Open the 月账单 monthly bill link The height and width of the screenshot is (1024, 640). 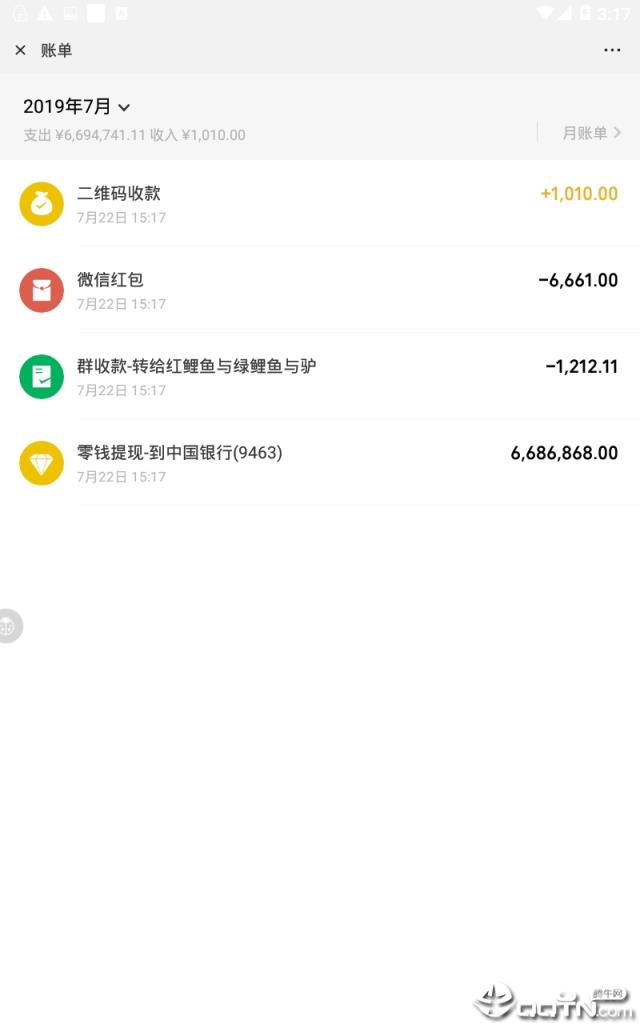point(591,133)
